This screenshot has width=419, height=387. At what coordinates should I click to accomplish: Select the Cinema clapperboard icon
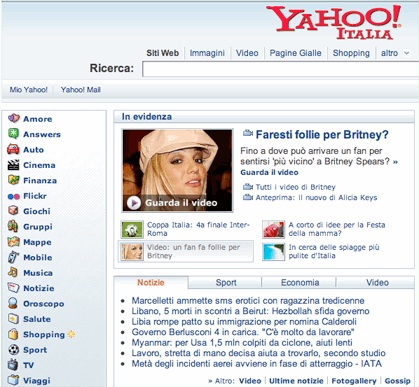tap(13, 165)
